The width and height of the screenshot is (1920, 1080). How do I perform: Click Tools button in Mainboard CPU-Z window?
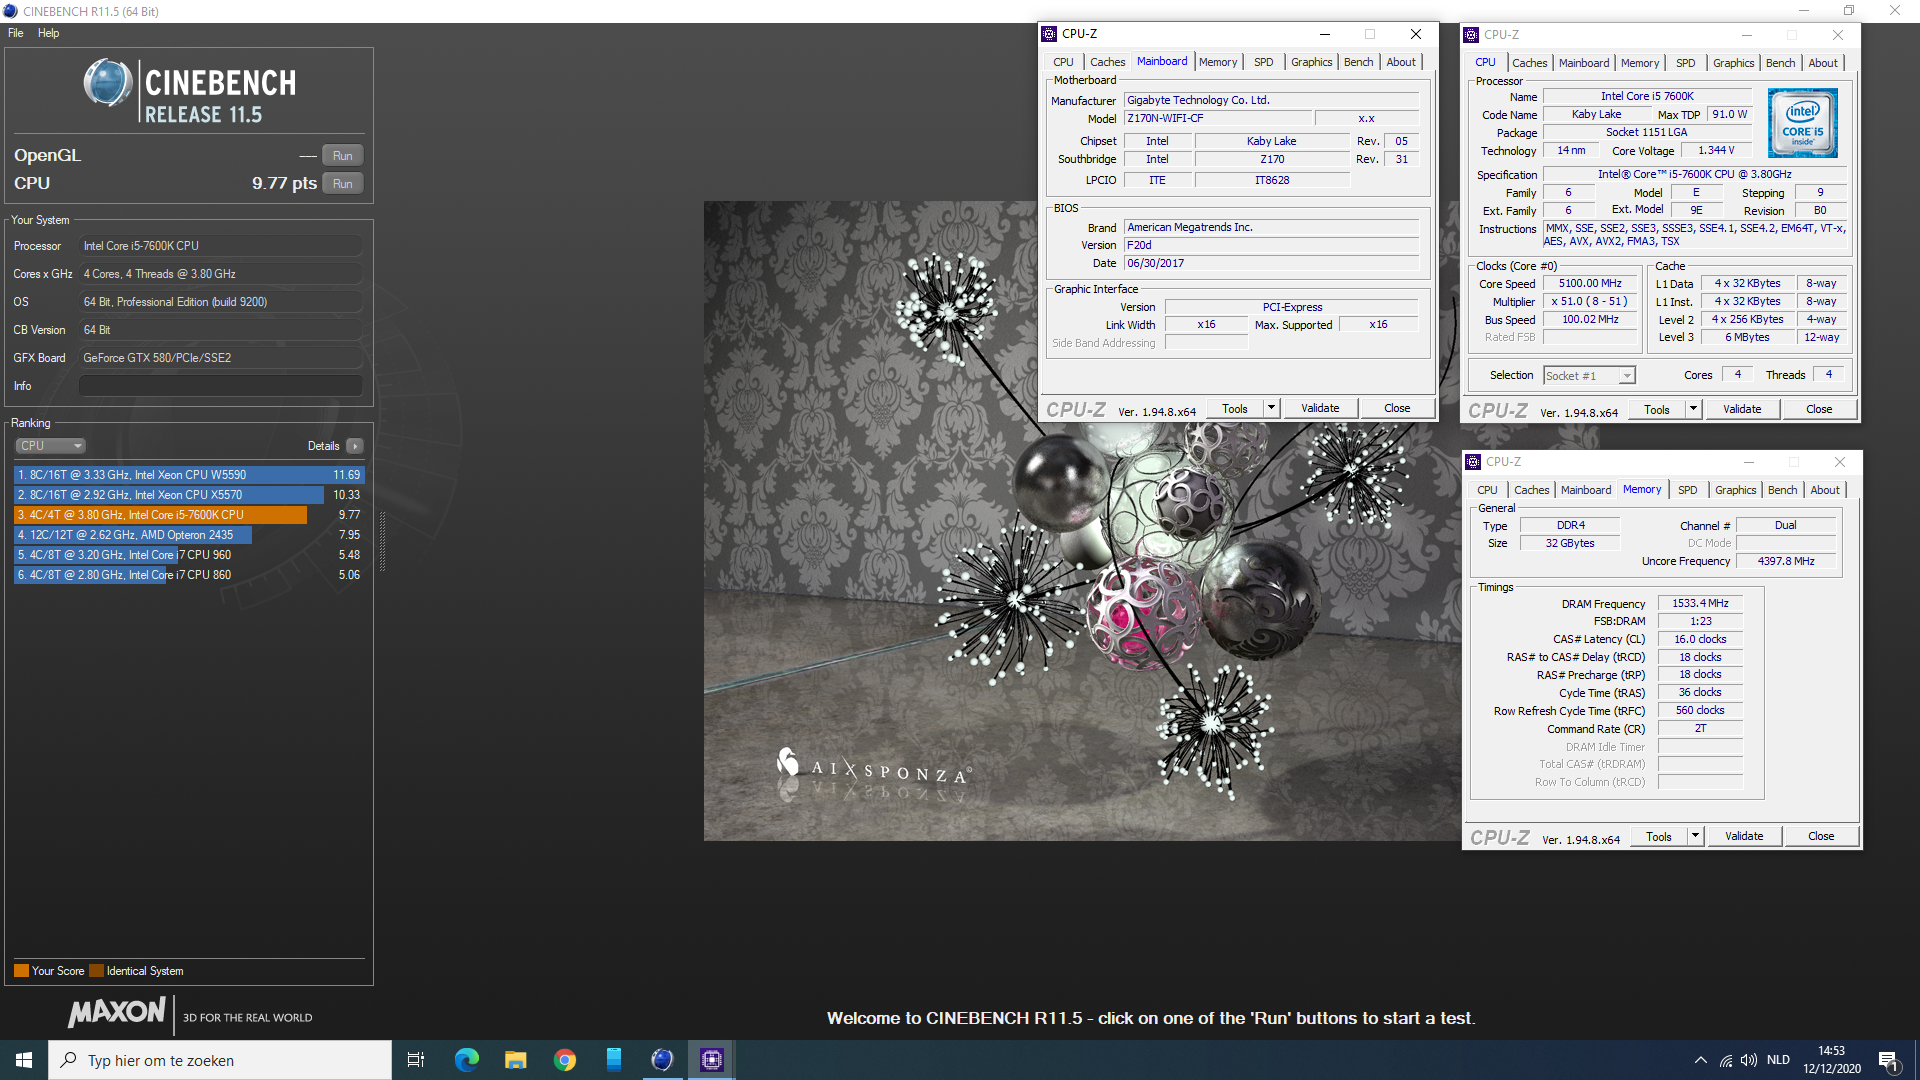tap(1235, 408)
